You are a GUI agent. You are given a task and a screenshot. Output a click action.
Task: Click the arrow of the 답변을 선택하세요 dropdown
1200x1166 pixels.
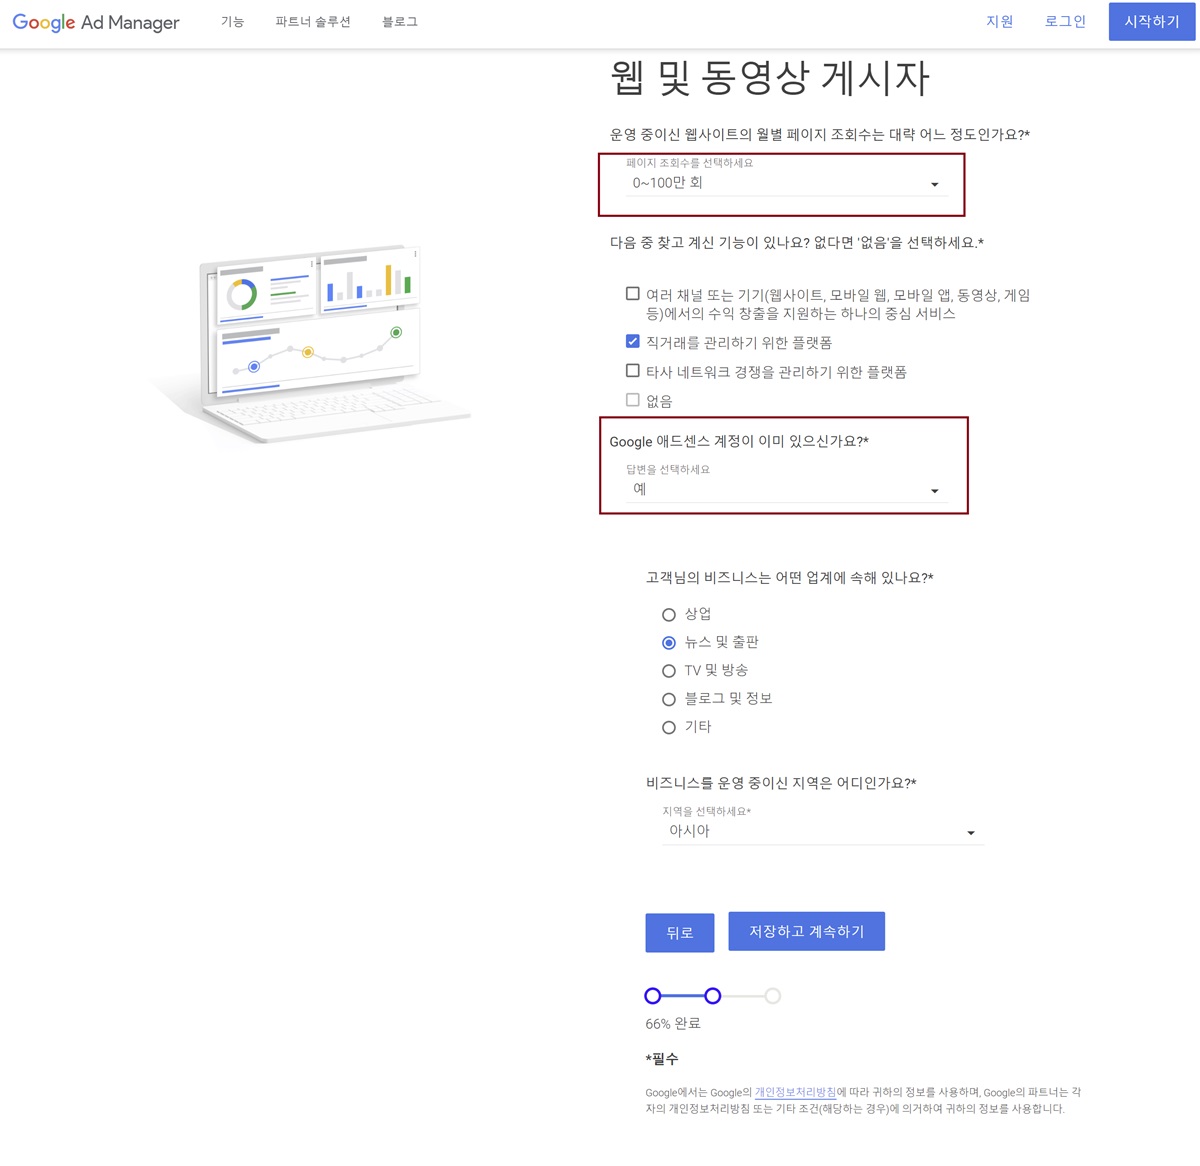[935, 491]
